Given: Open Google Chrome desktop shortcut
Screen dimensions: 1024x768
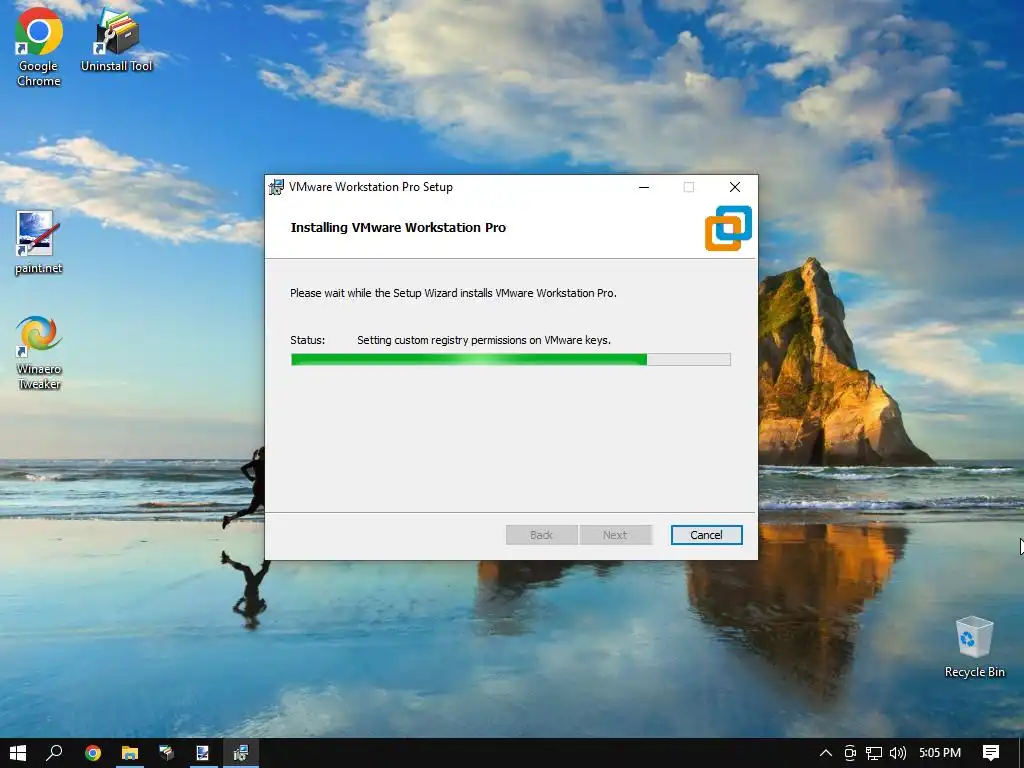Looking at the screenshot, I should [x=39, y=47].
